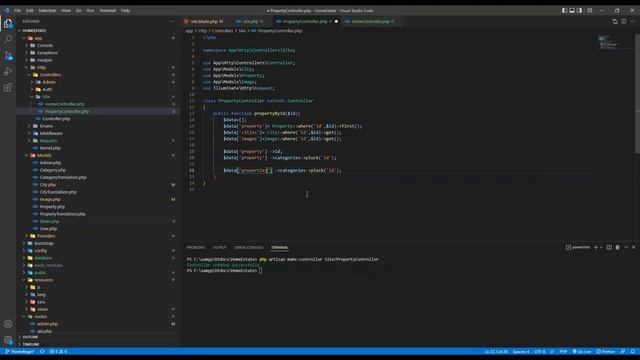Toggle primary side bar from title bar

(x=564, y=11)
